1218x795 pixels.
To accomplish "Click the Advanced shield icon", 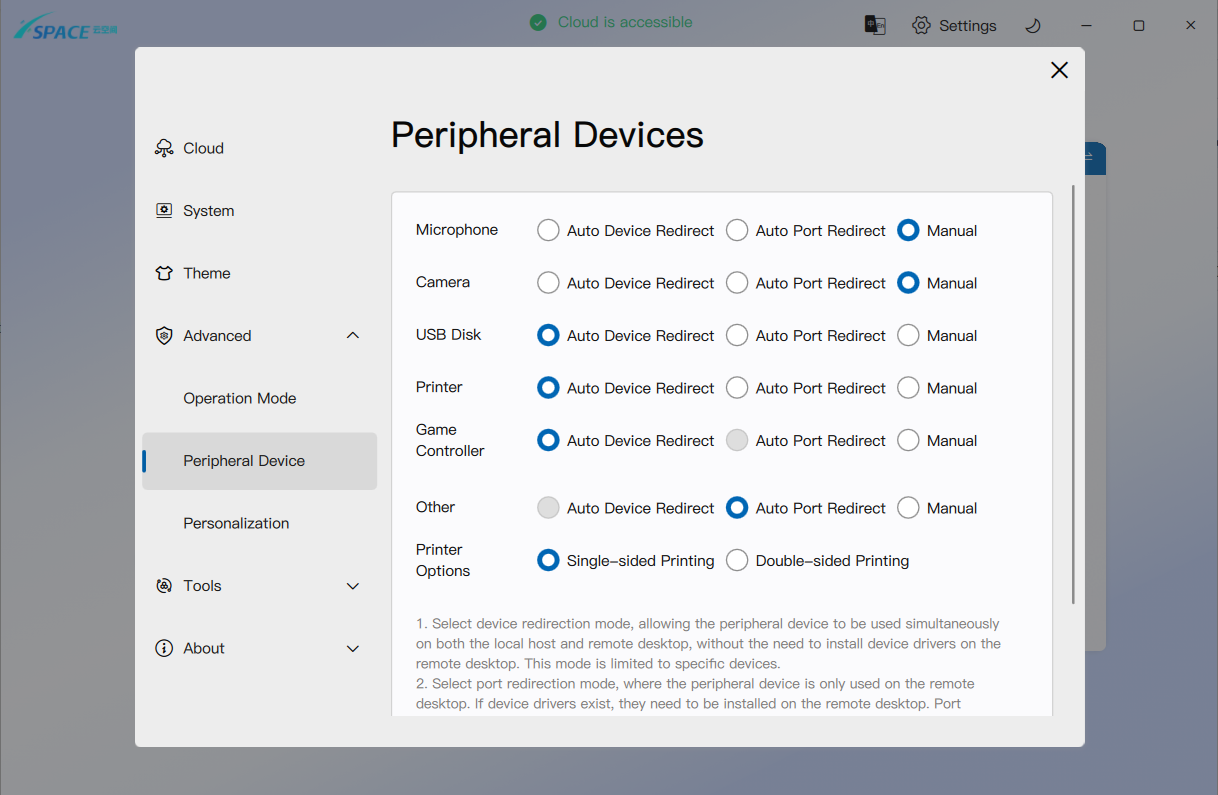I will tap(164, 336).
